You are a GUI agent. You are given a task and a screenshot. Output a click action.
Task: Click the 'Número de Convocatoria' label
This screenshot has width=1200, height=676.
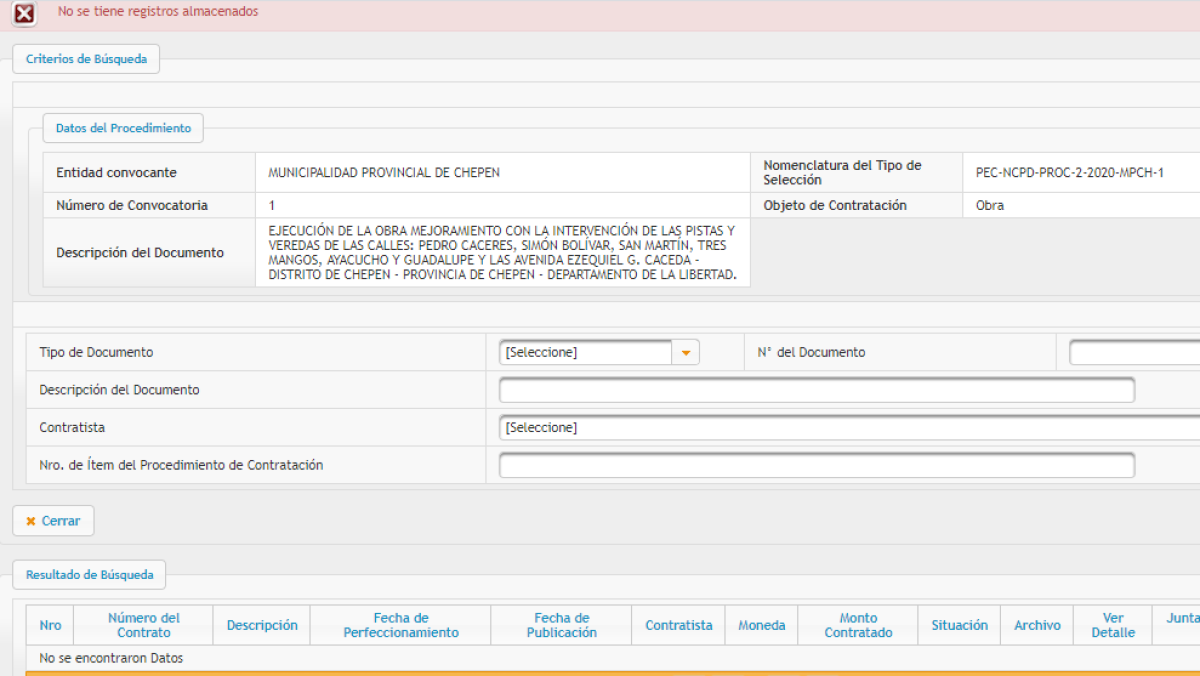pyautogui.click(x=132, y=205)
